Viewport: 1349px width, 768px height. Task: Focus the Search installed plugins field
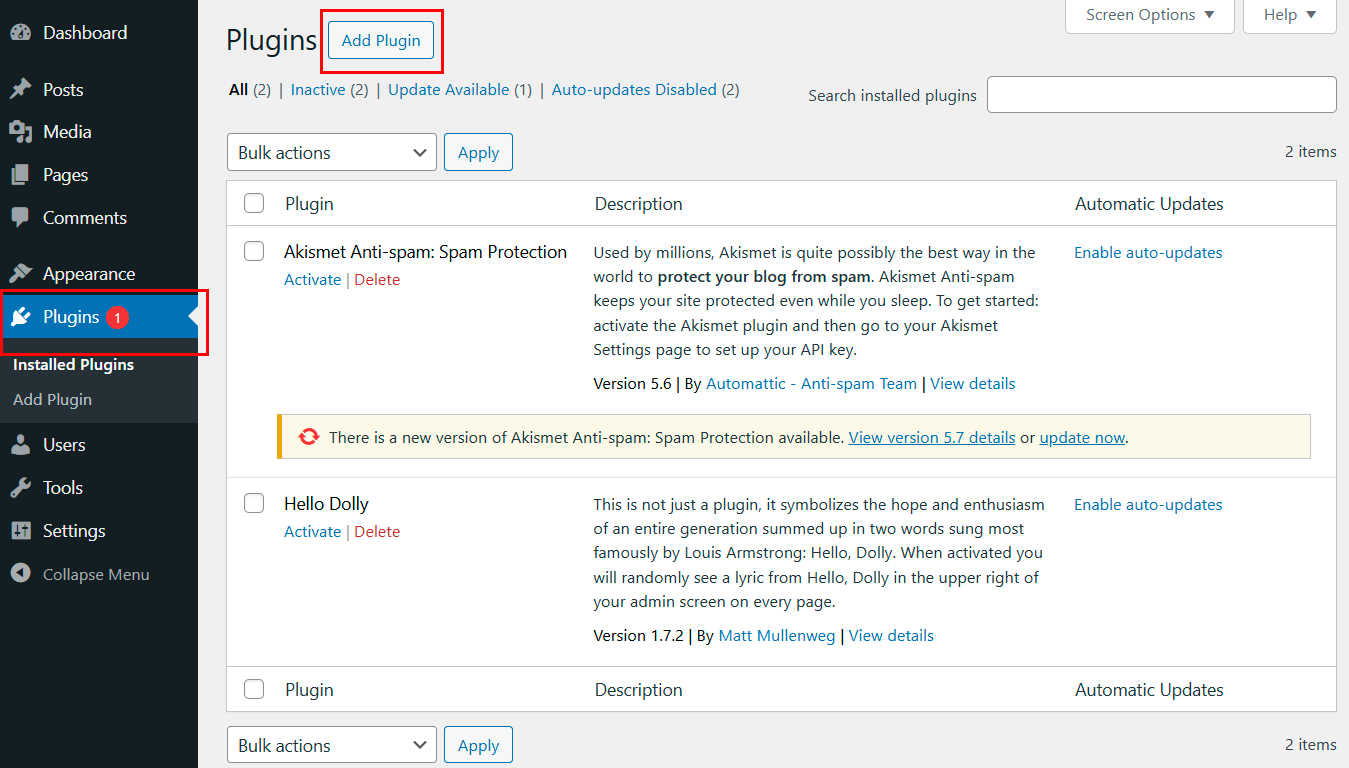point(1162,95)
